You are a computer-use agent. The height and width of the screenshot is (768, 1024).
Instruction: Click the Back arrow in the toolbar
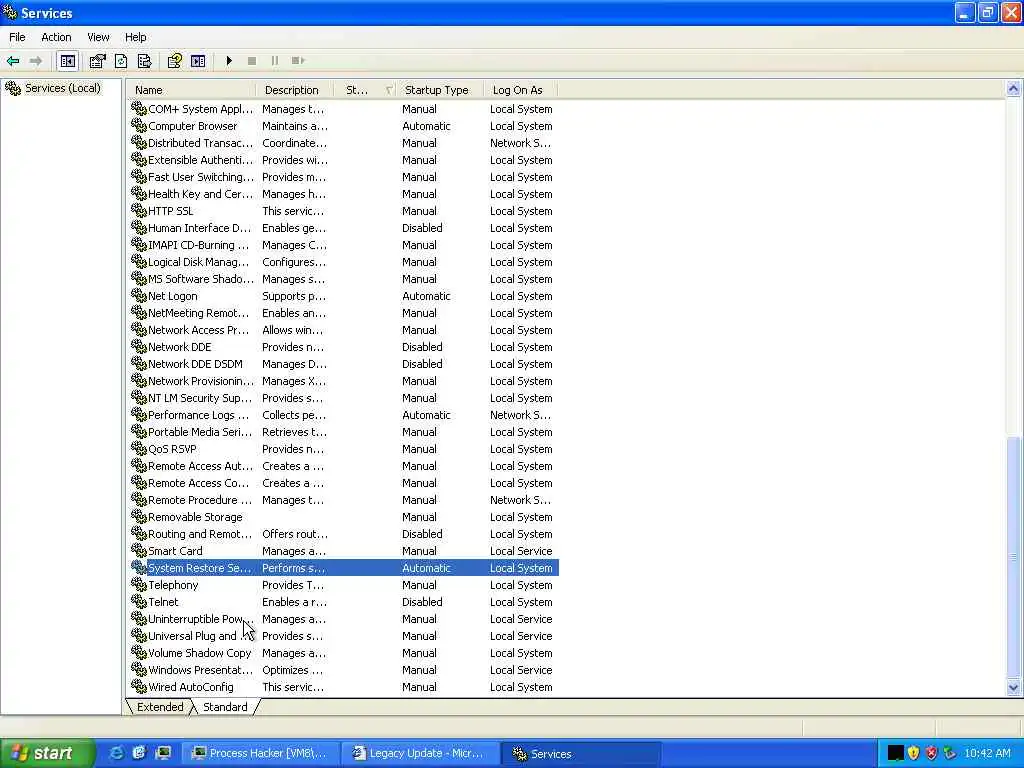pyautogui.click(x=13, y=61)
